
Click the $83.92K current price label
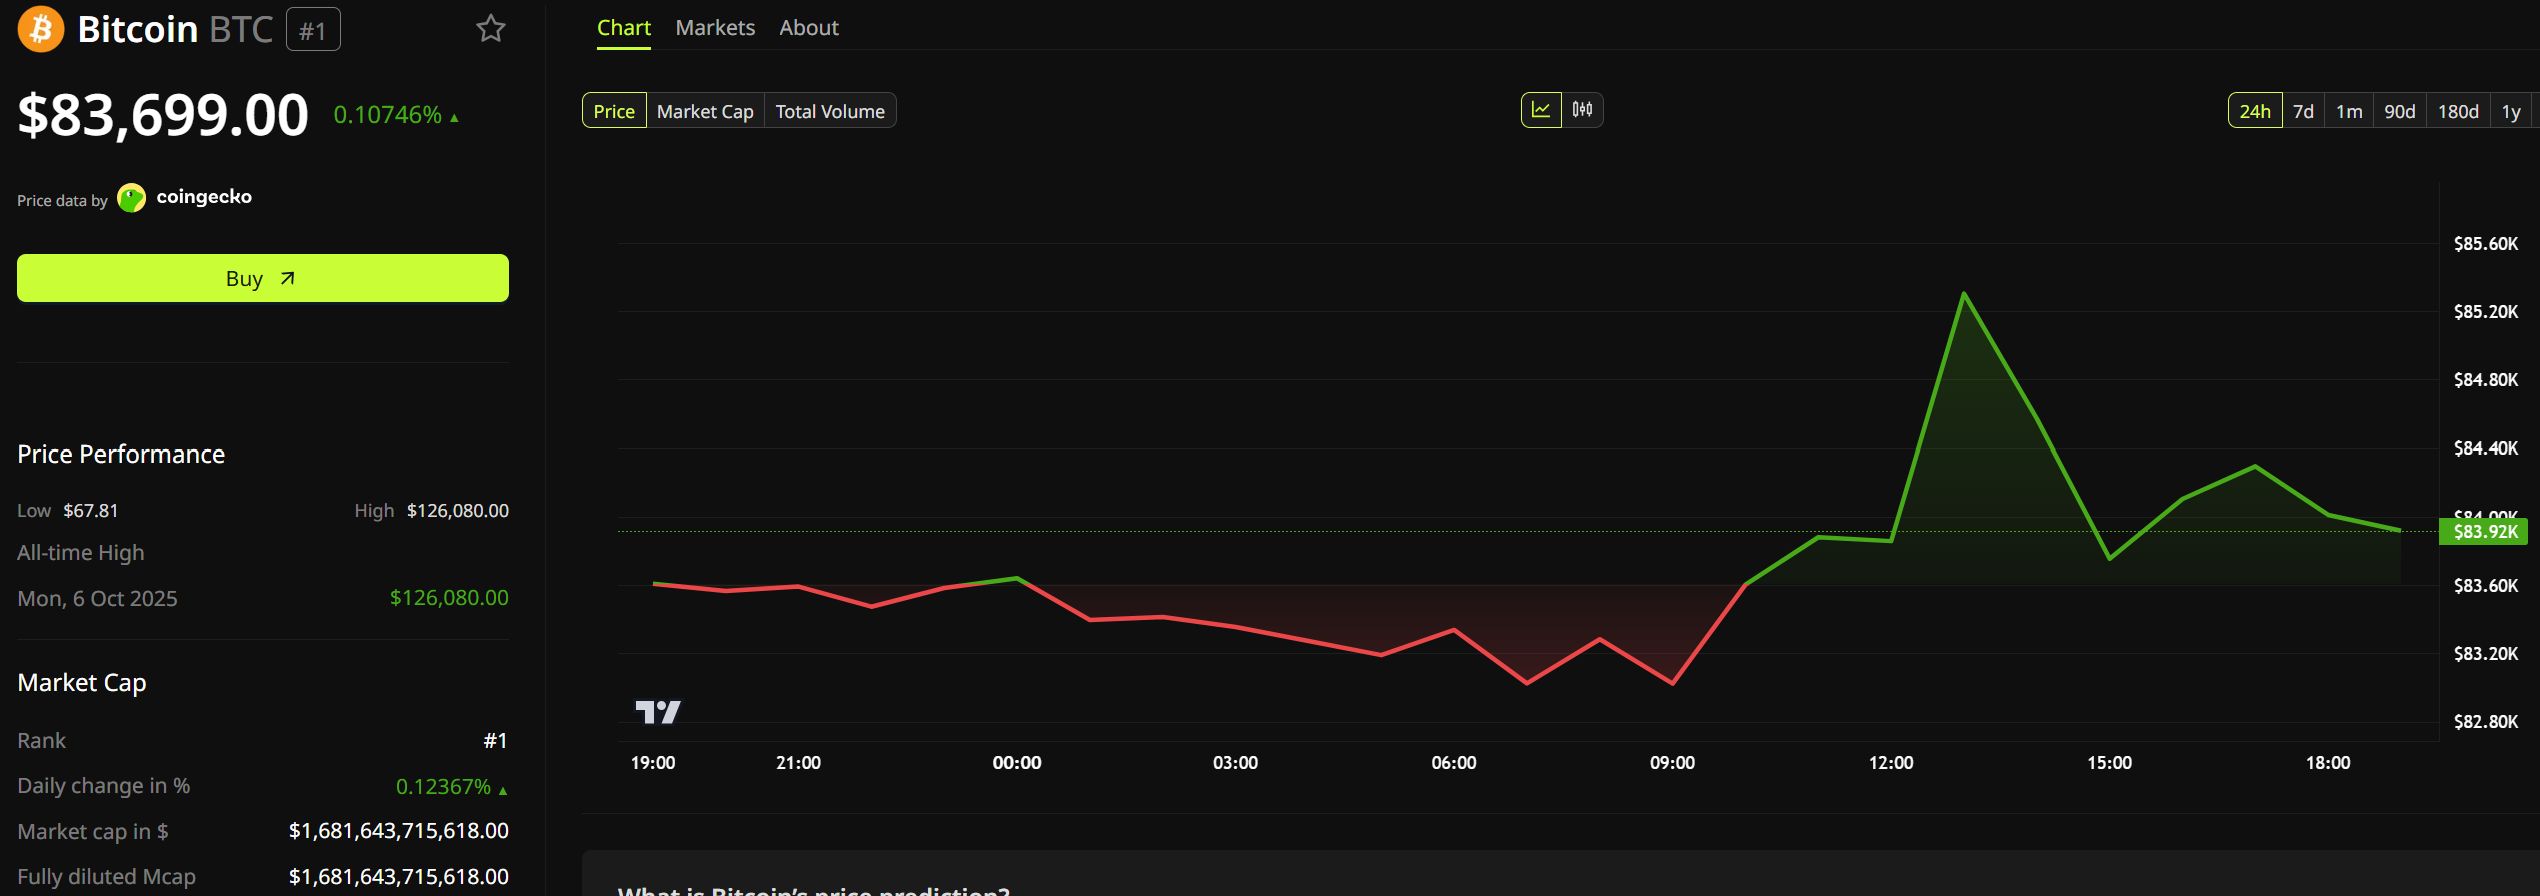[2483, 531]
